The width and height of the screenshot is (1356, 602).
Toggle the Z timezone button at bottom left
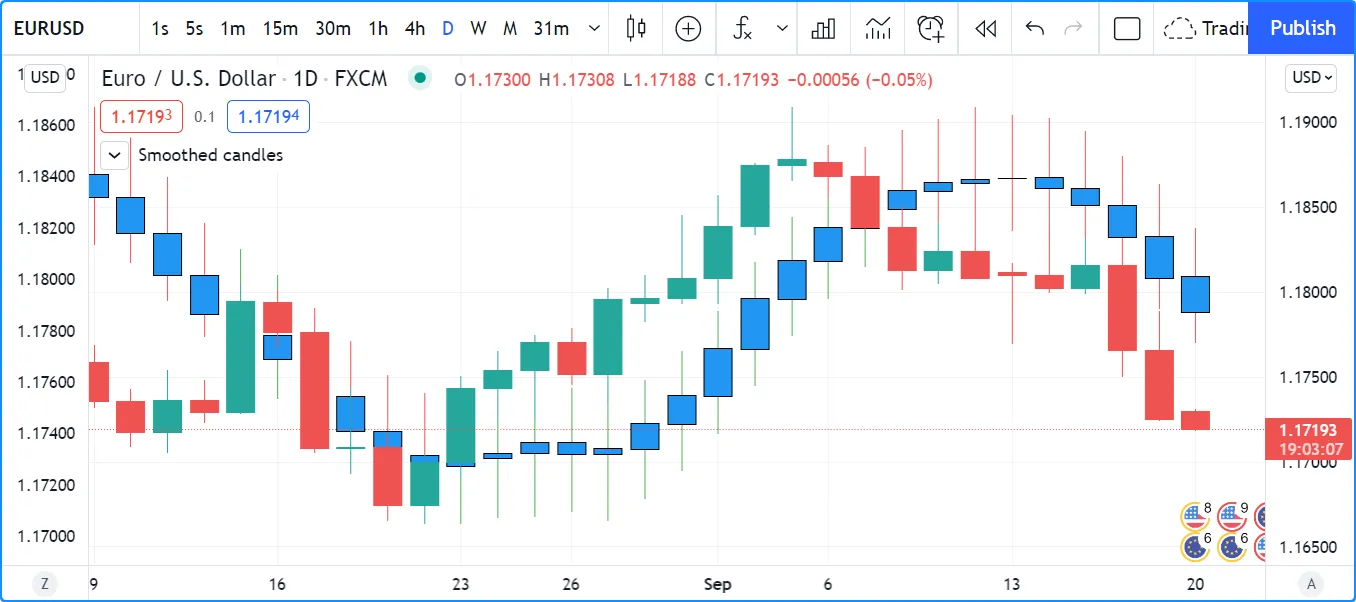(x=44, y=583)
